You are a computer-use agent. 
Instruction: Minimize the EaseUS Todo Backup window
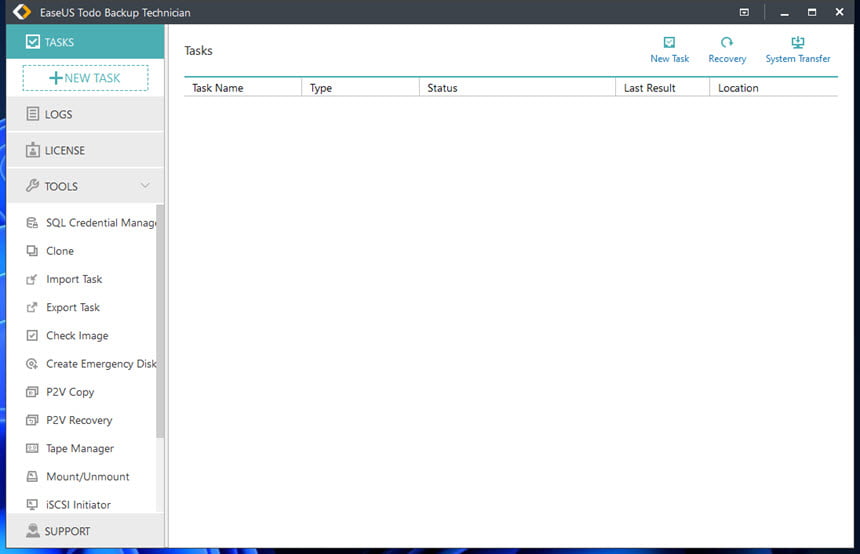pos(784,12)
